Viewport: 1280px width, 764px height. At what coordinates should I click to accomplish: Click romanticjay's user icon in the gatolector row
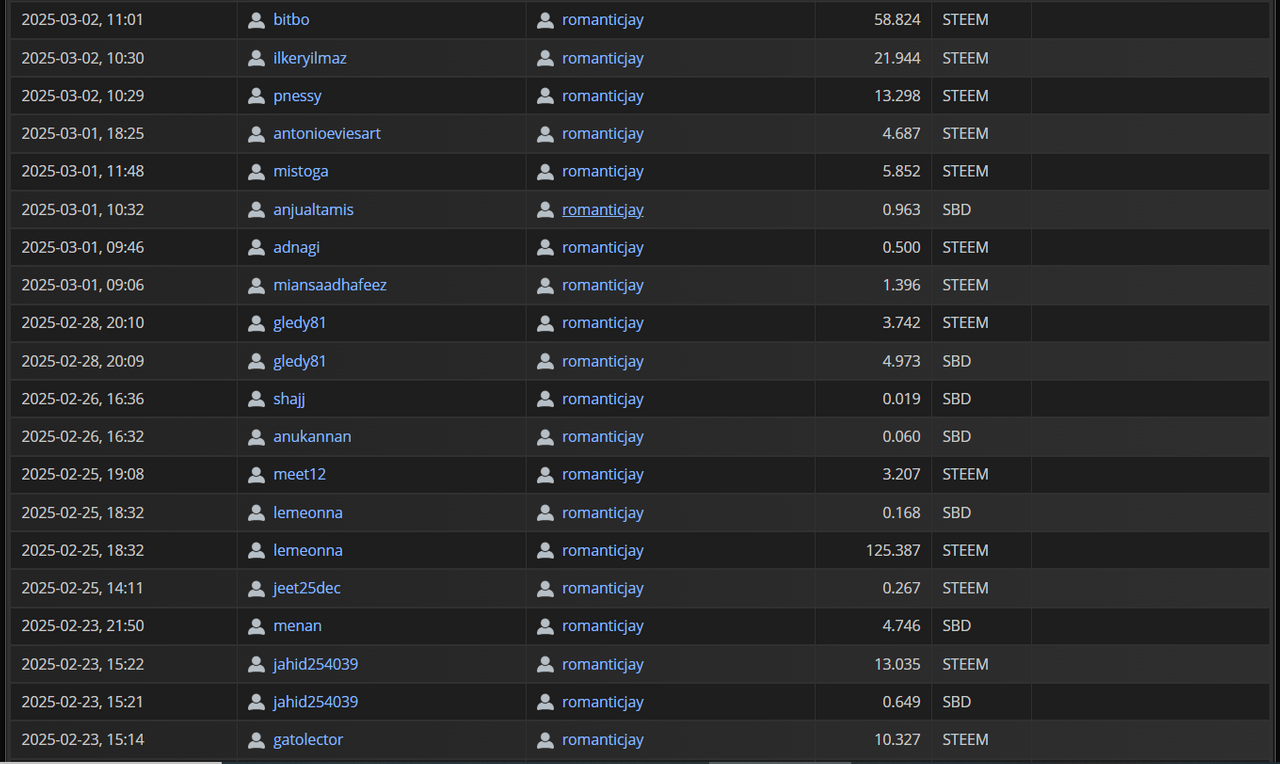pyautogui.click(x=545, y=740)
